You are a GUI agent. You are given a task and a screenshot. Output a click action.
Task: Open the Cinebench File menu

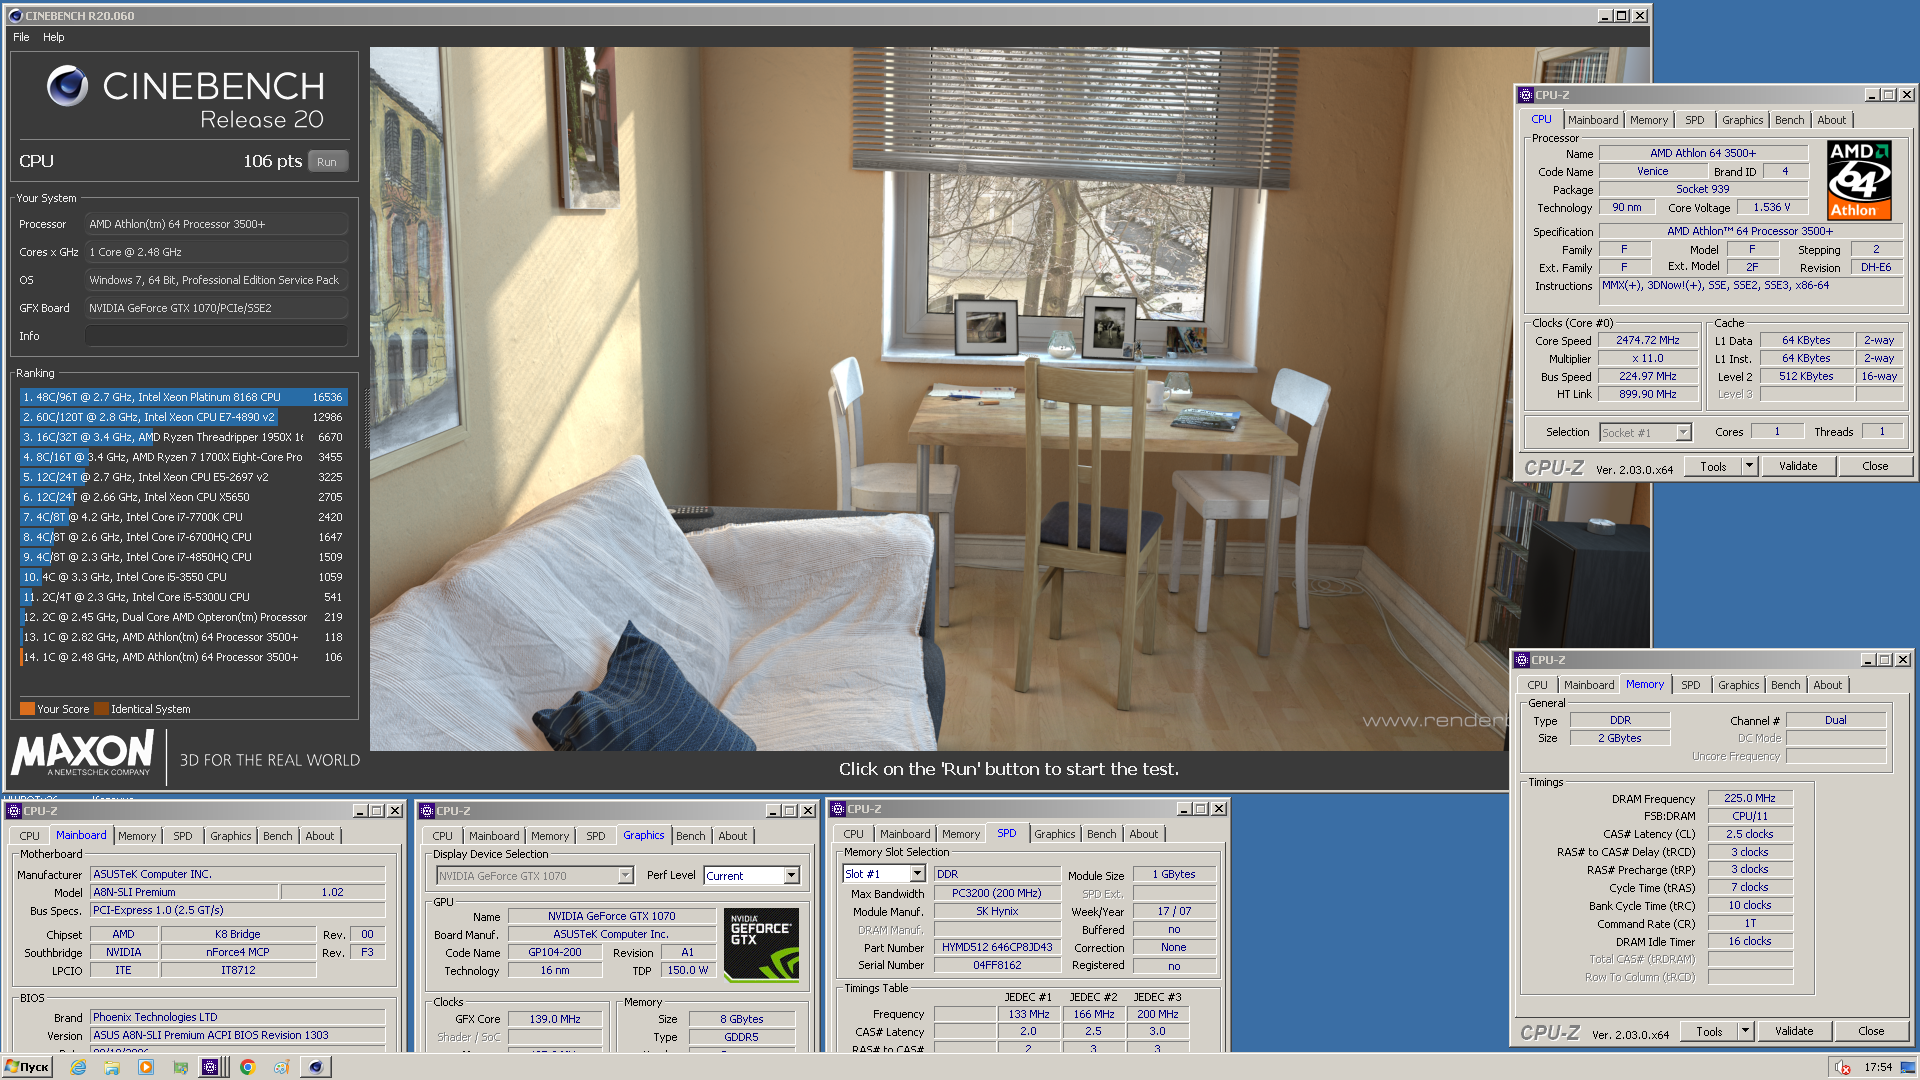21,37
